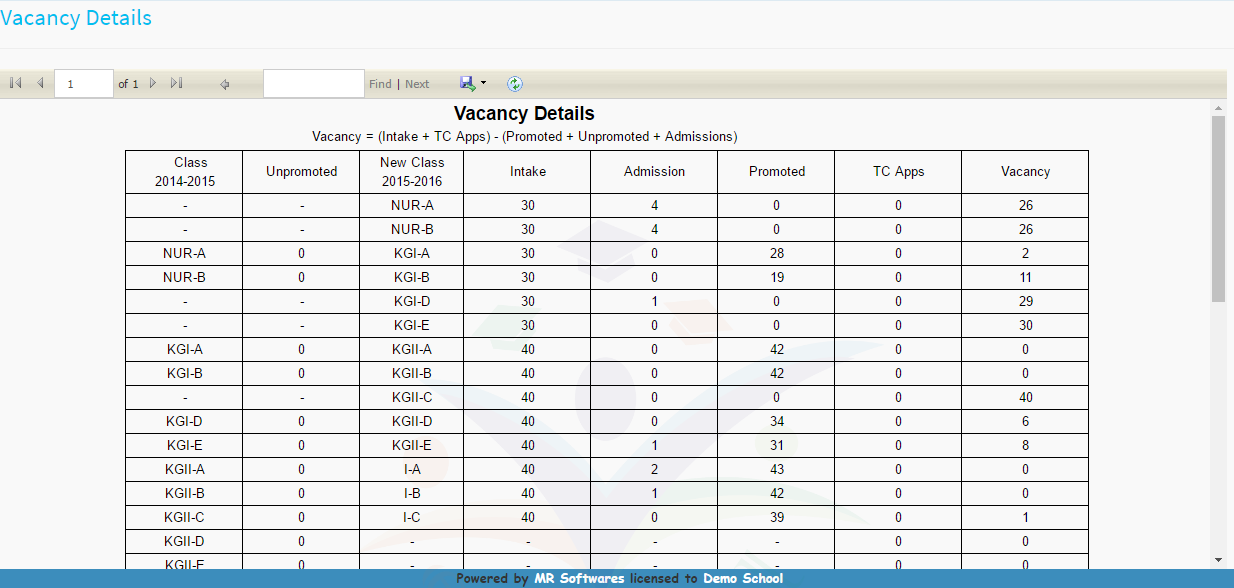Click the scrollbar up arrow
The image size is (1234, 588).
click(1218, 107)
